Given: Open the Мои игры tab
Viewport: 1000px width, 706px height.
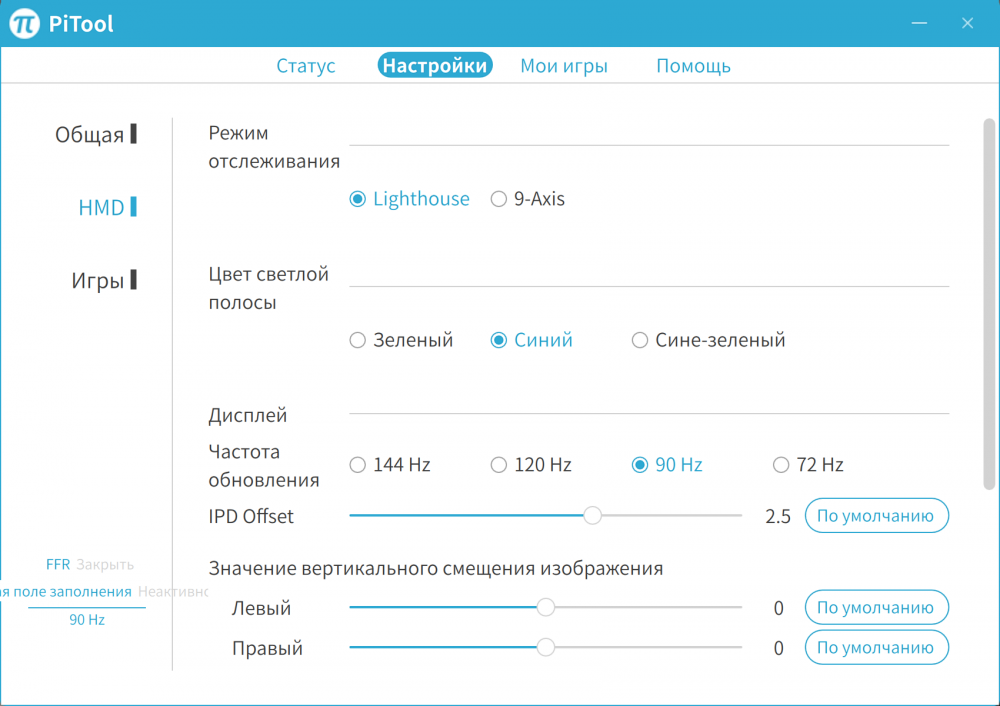Looking at the screenshot, I should click(x=564, y=65).
